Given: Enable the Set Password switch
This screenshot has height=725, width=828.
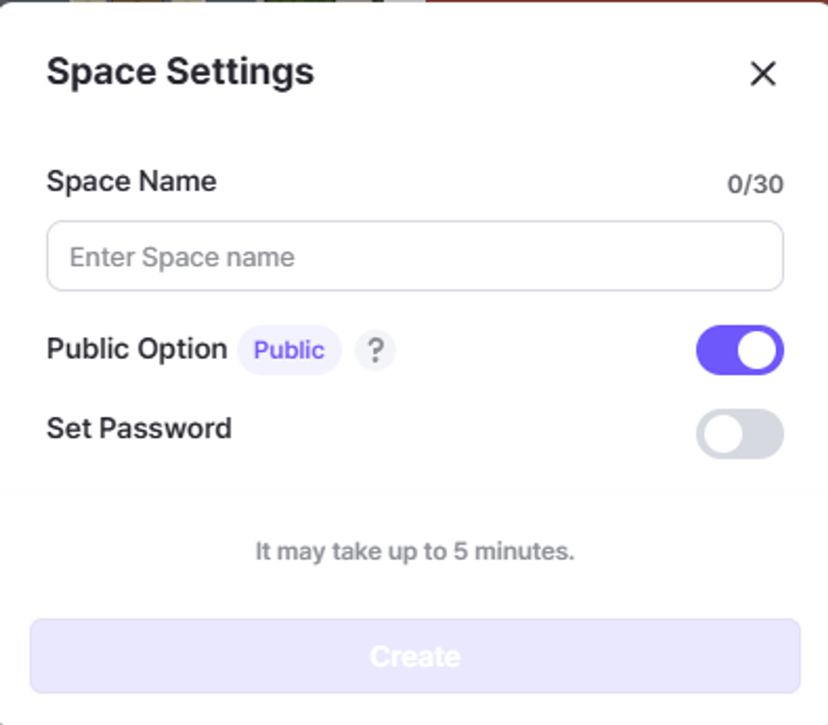Looking at the screenshot, I should click(739, 434).
